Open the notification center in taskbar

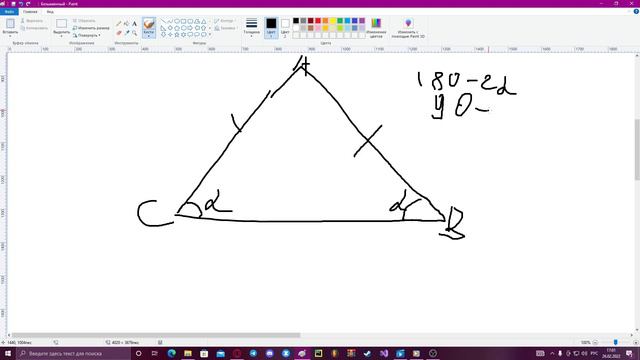pyautogui.click(x=629, y=353)
